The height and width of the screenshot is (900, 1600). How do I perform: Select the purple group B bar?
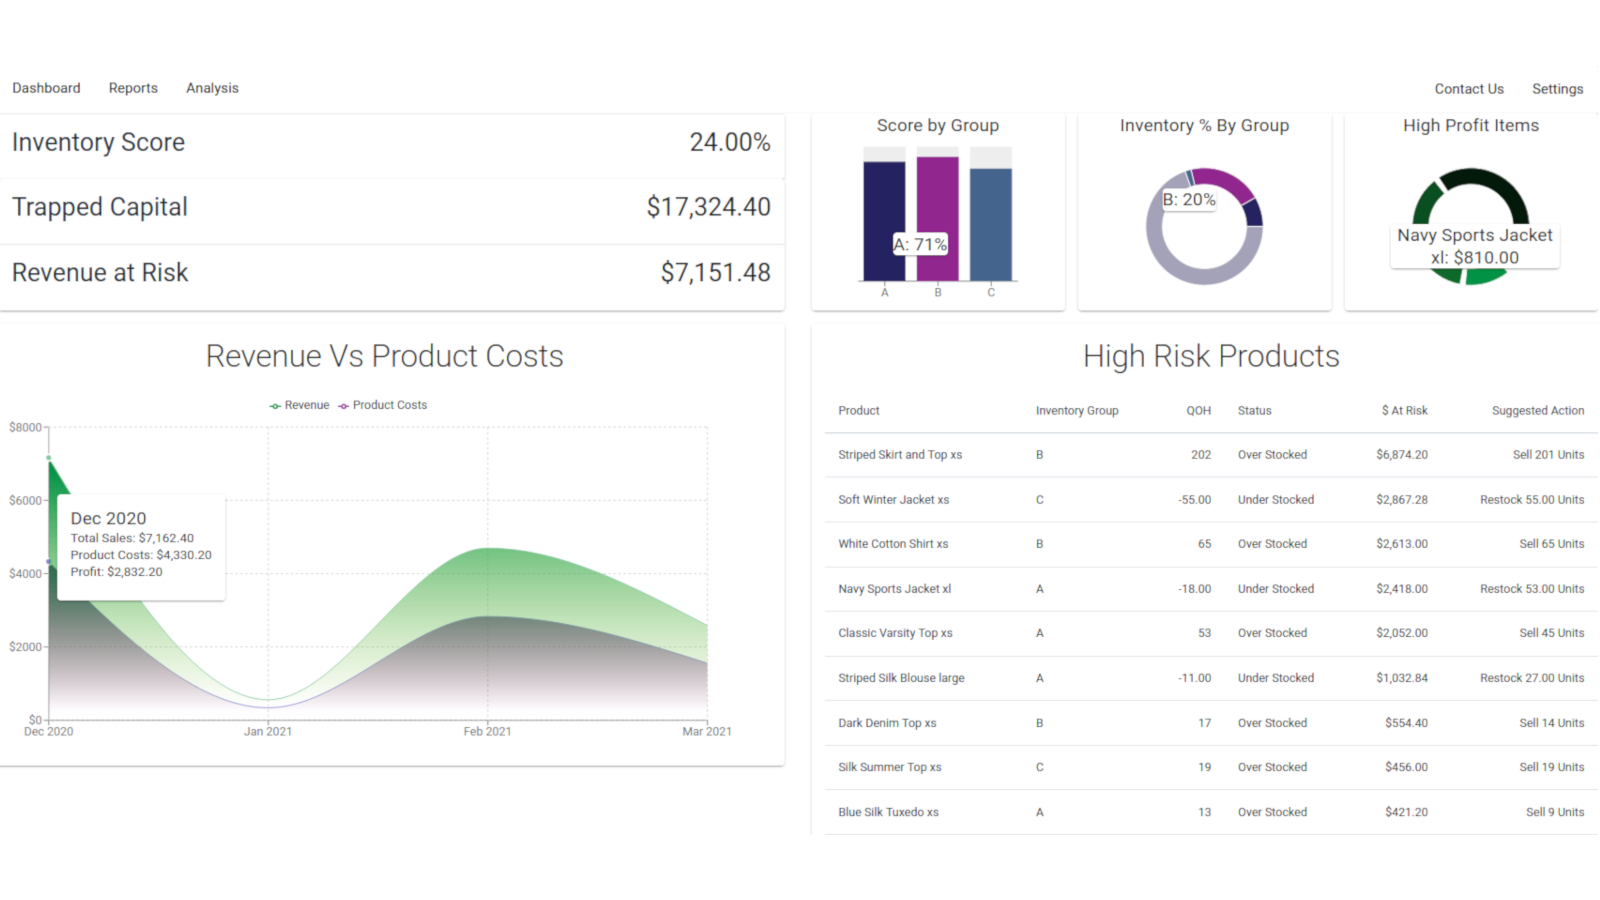tap(938, 218)
